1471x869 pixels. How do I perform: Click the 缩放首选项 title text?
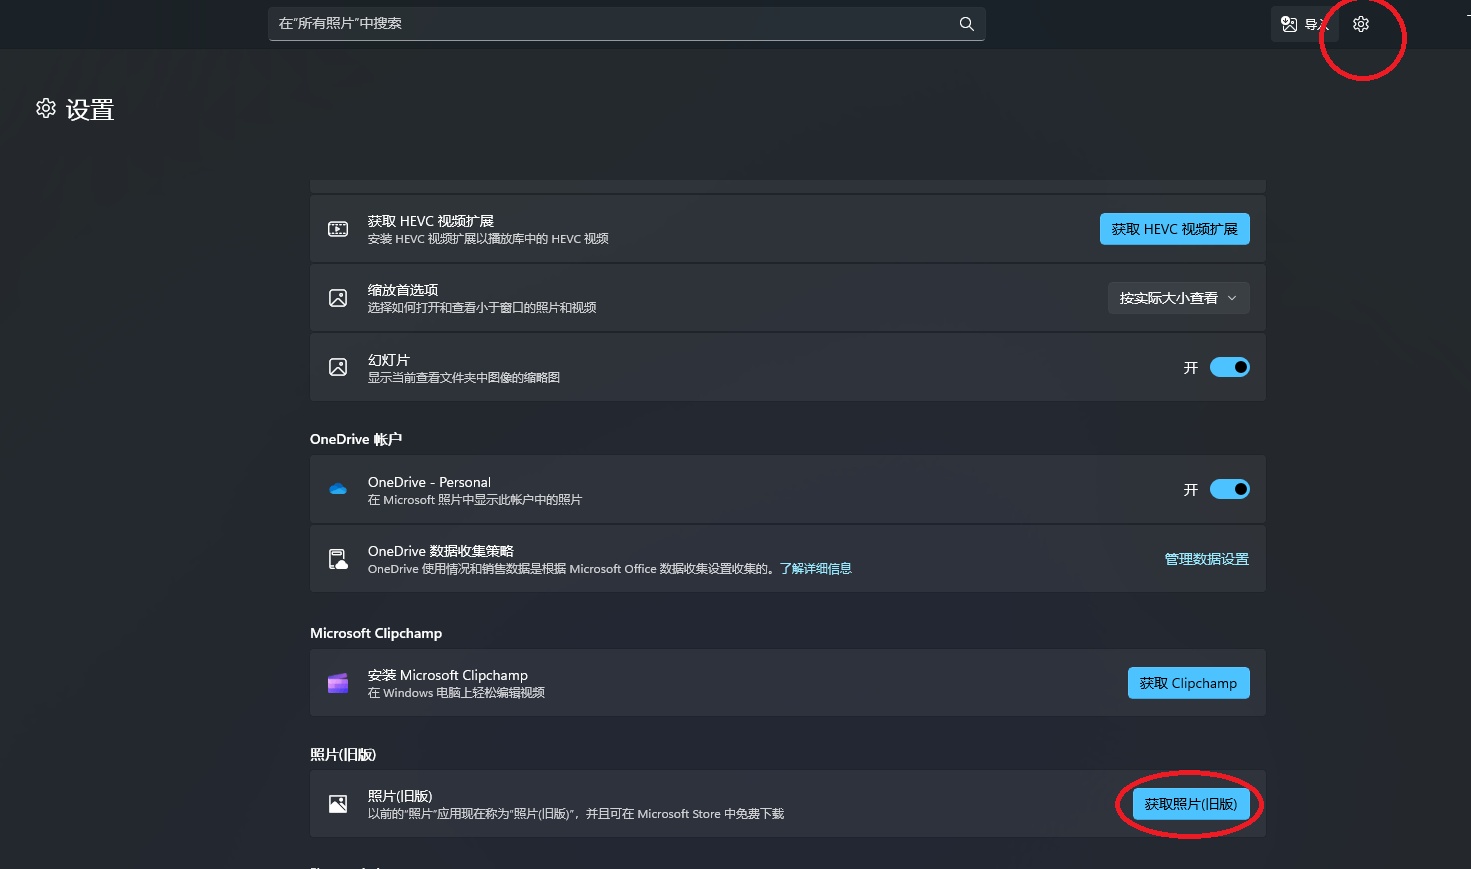(403, 290)
